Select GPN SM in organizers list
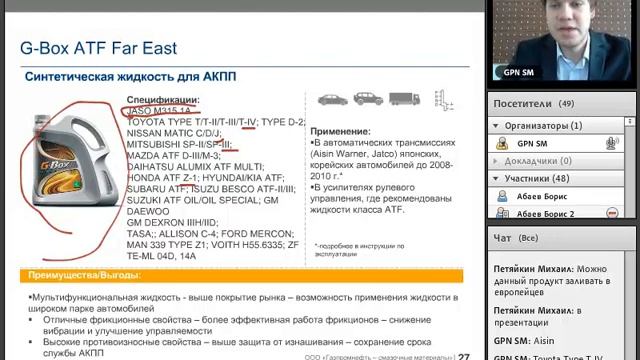This screenshot has height=360, width=640. coord(556,144)
